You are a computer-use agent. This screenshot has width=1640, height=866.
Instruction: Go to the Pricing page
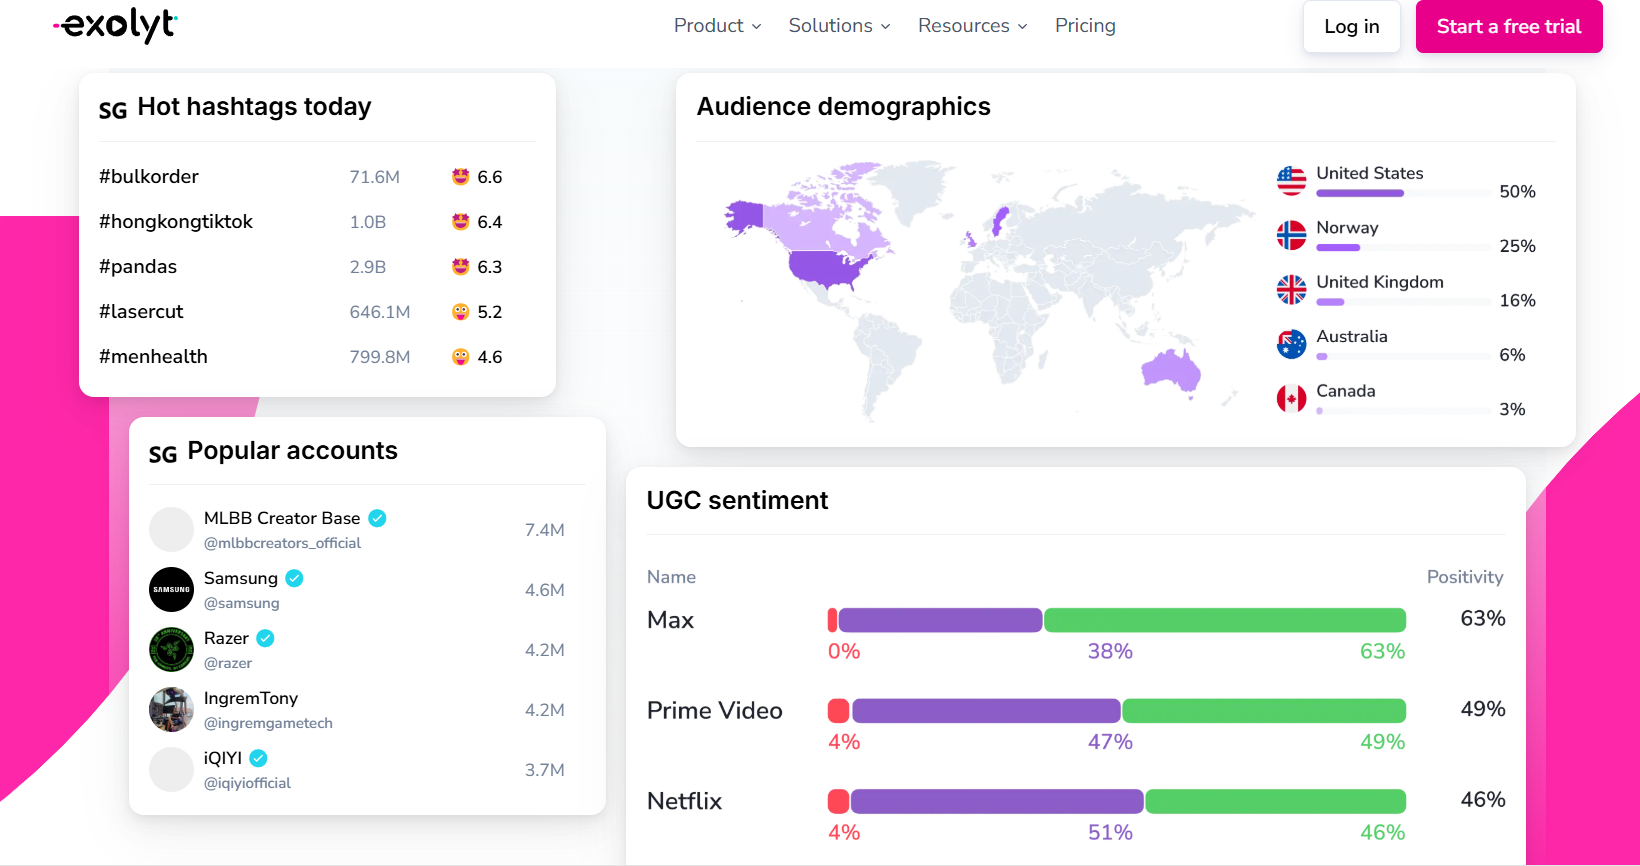[1085, 26]
